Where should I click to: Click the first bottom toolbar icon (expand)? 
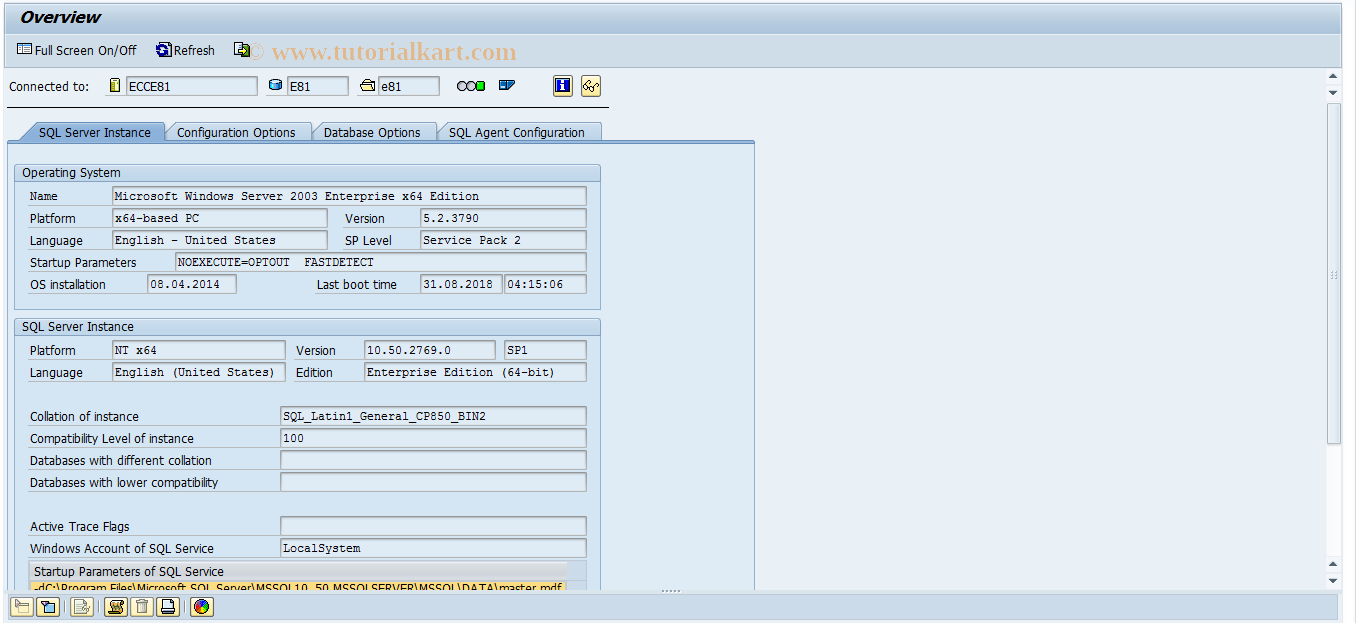pyautogui.click(x=21, y=606)
